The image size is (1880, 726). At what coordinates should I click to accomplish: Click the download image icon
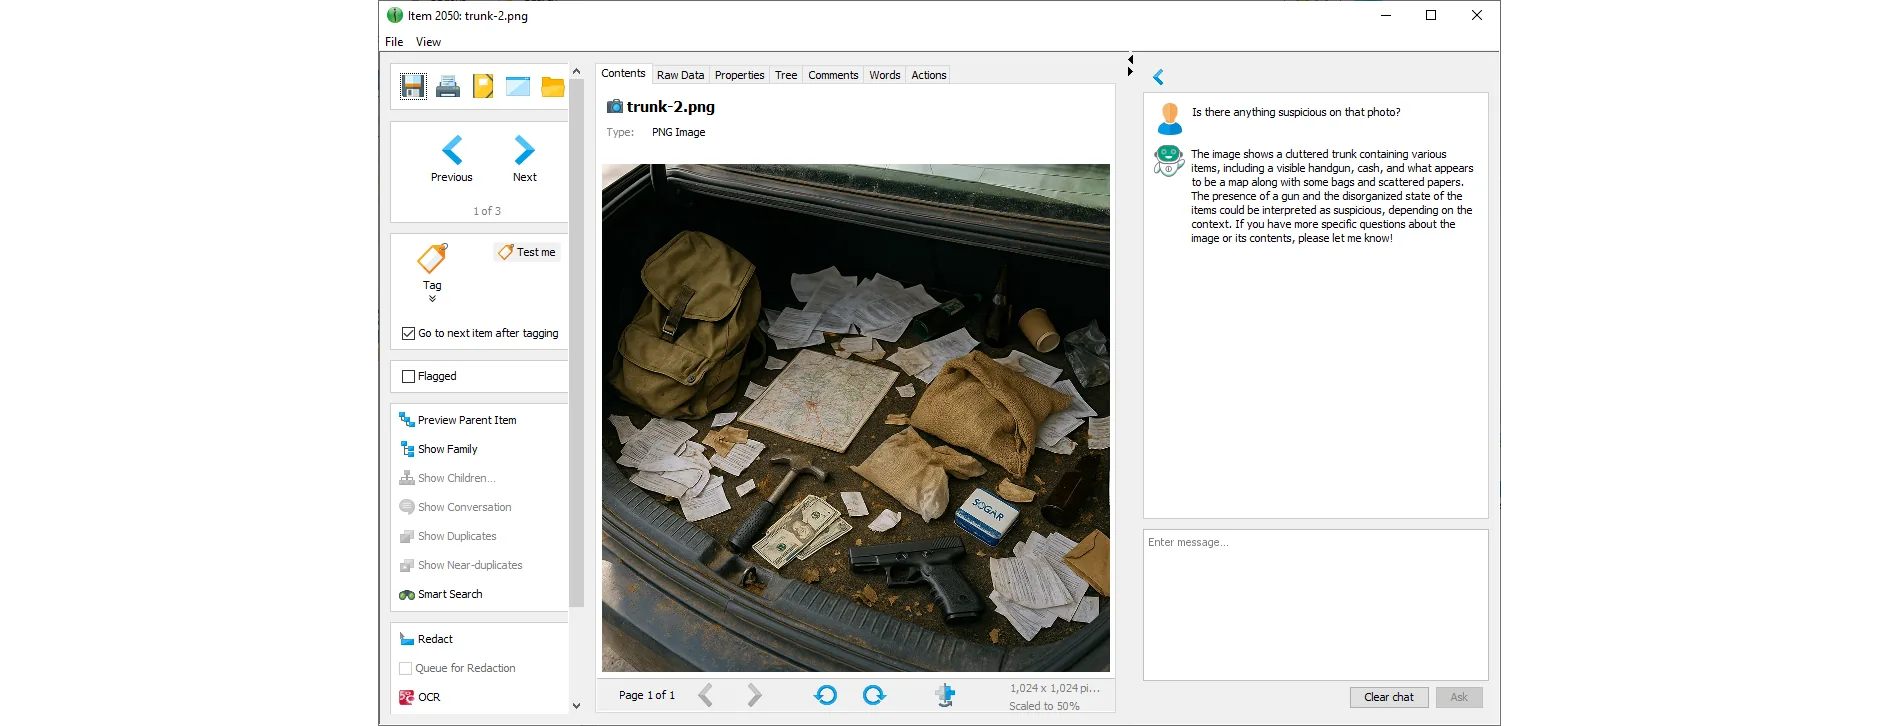coord(945,695)
